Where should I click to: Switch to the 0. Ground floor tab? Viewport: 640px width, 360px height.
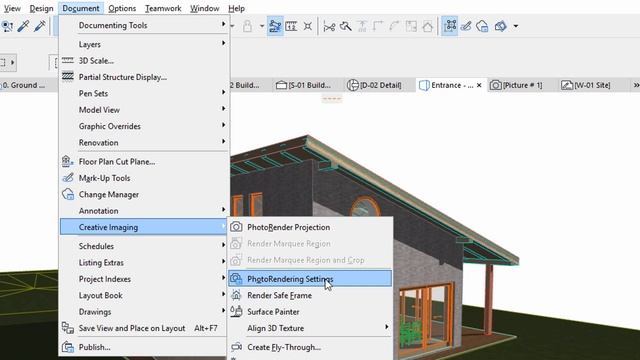click(24, 85)
